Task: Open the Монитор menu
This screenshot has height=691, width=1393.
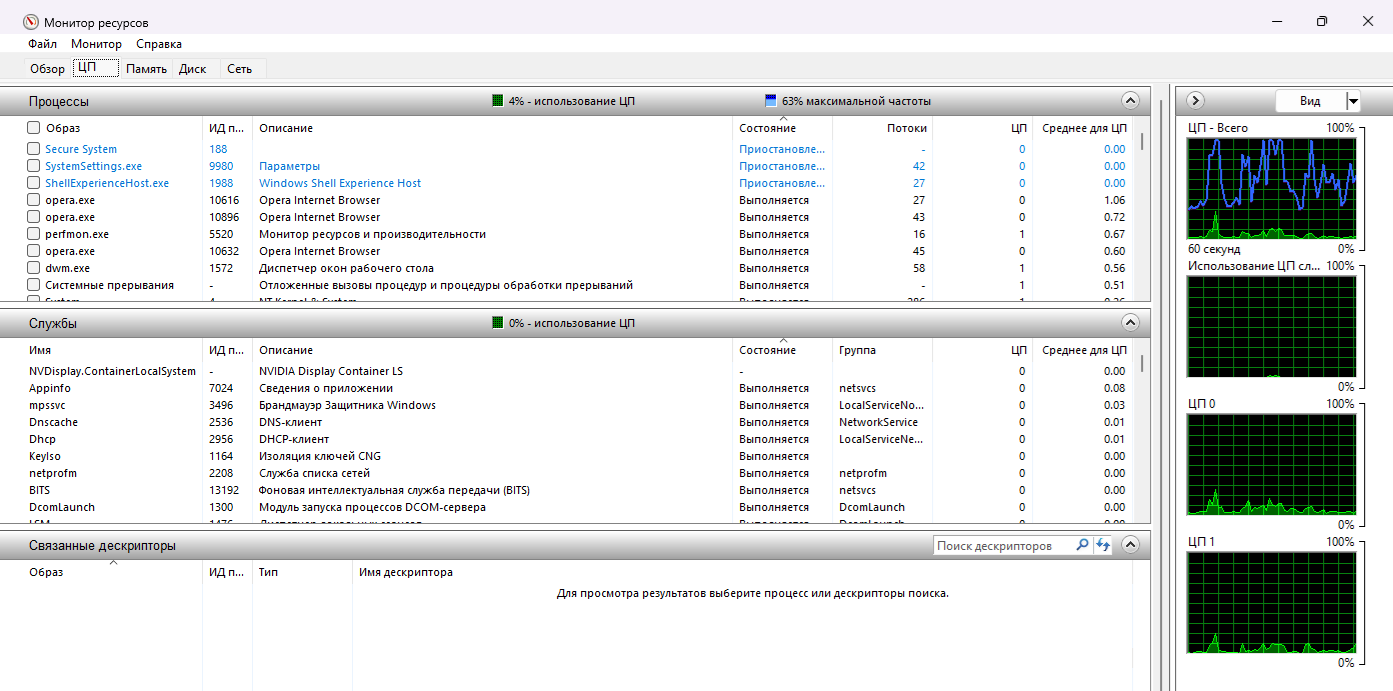Action: pos(96,44)
